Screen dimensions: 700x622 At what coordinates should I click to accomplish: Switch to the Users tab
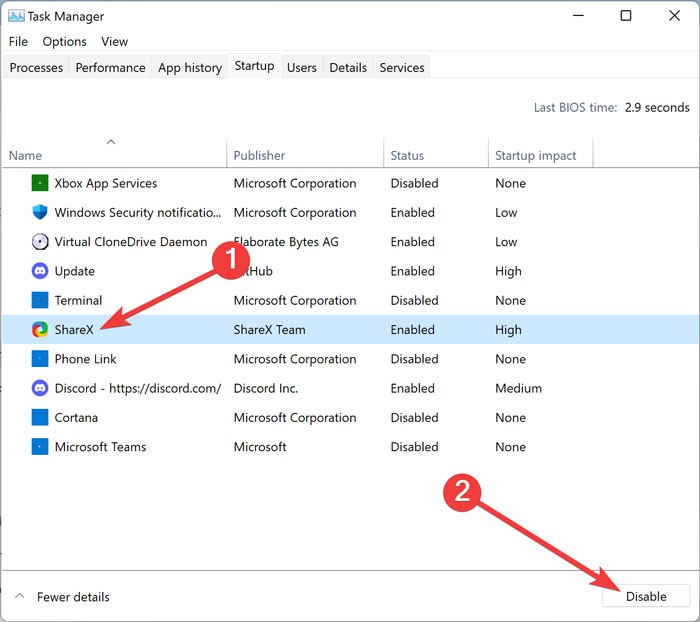point(302,67)
